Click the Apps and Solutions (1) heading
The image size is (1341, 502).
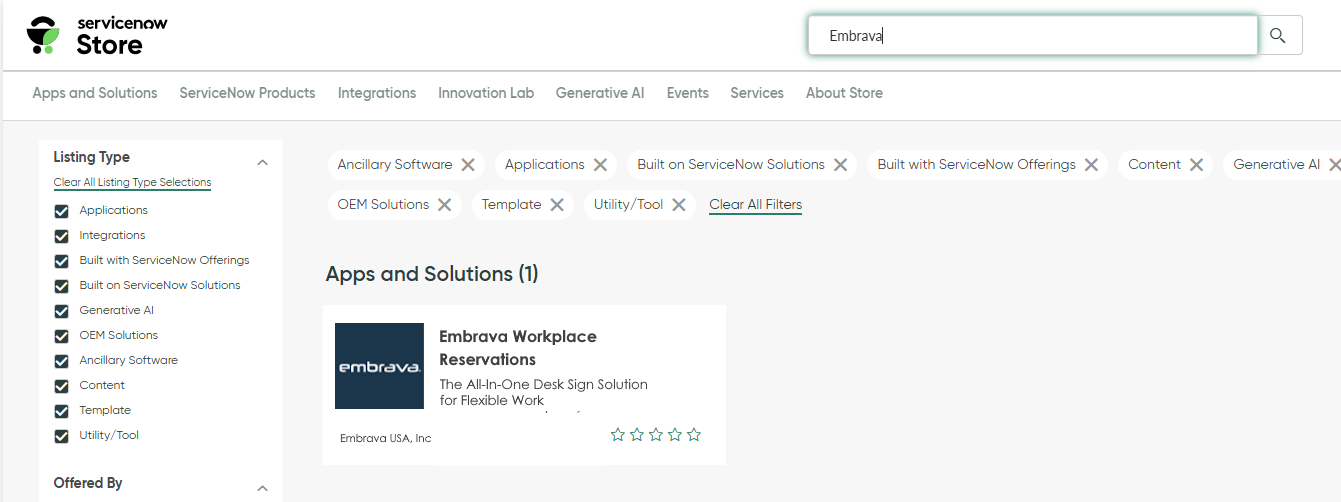[x=432, y=274]
